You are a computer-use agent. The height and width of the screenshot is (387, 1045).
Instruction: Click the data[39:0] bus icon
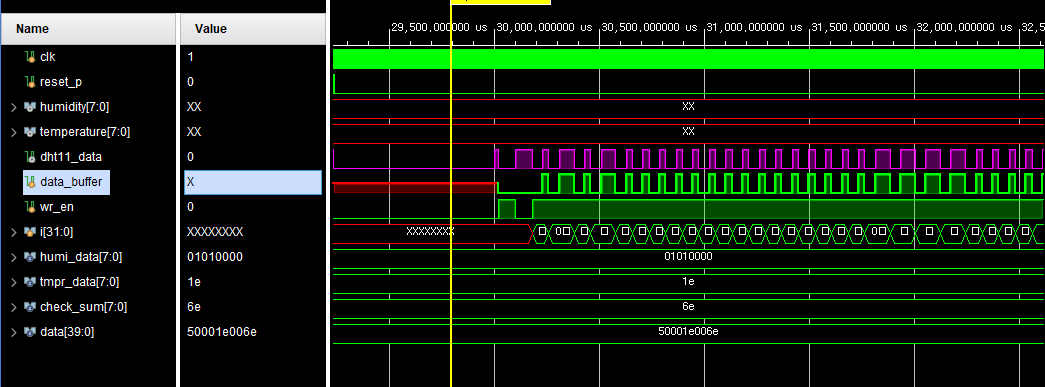[x=30, y=332]
